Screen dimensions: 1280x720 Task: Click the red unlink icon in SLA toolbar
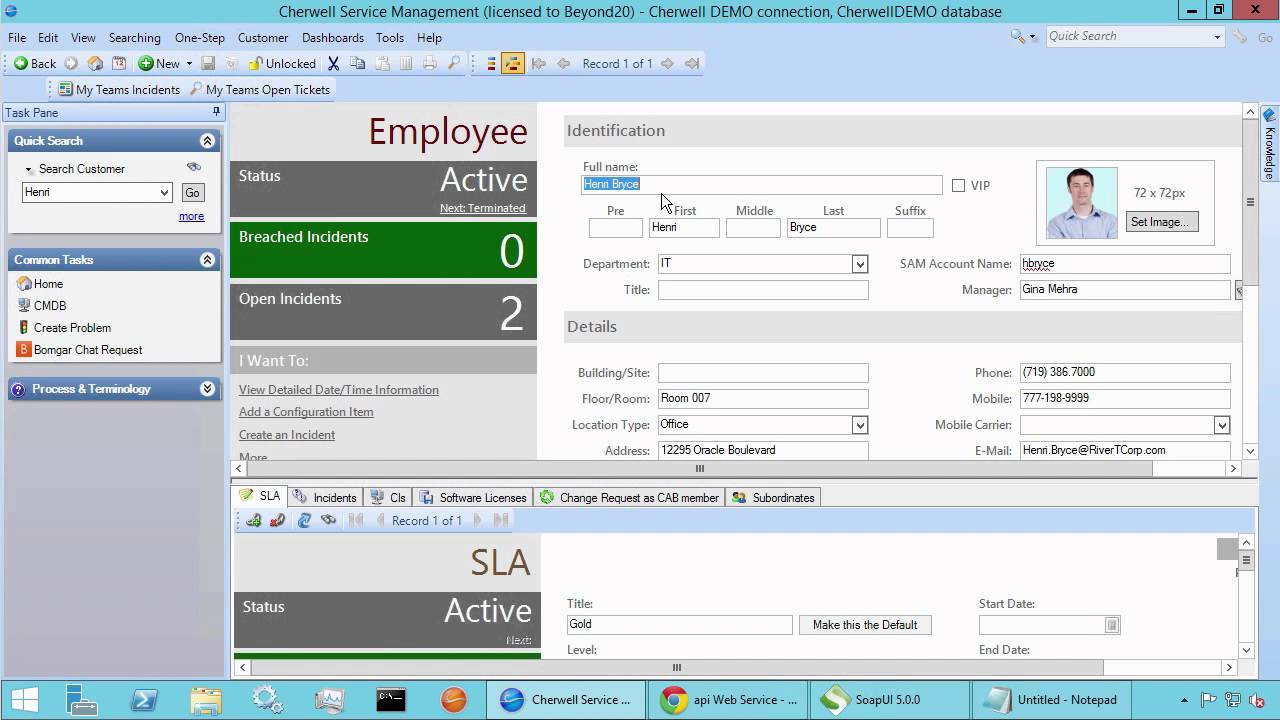click(278, 520)
